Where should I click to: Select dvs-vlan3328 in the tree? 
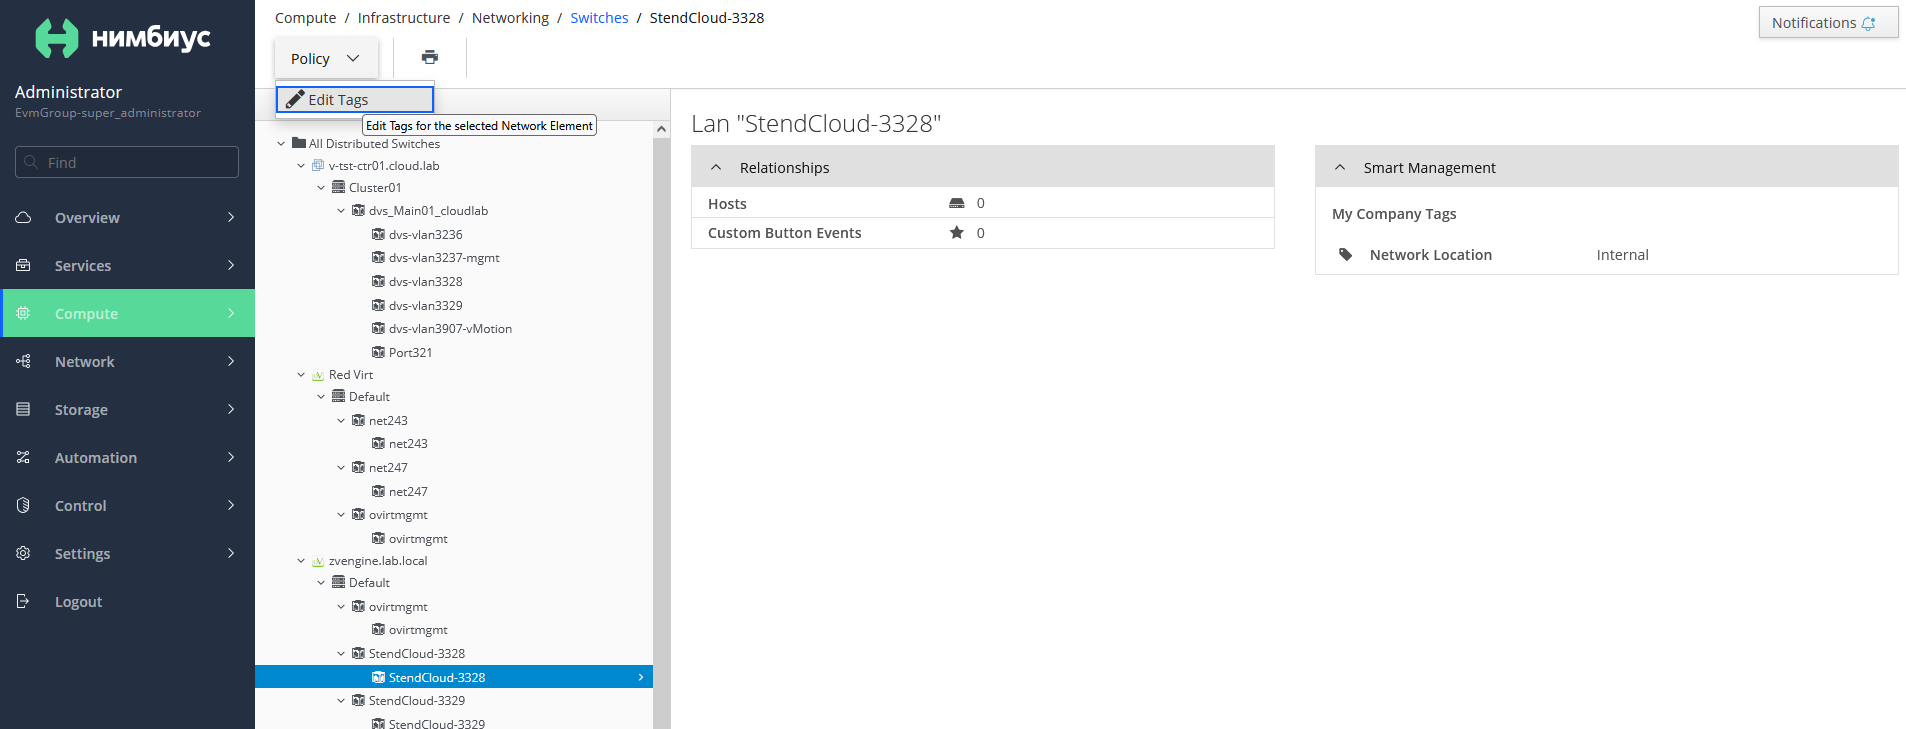click(425, 282)
